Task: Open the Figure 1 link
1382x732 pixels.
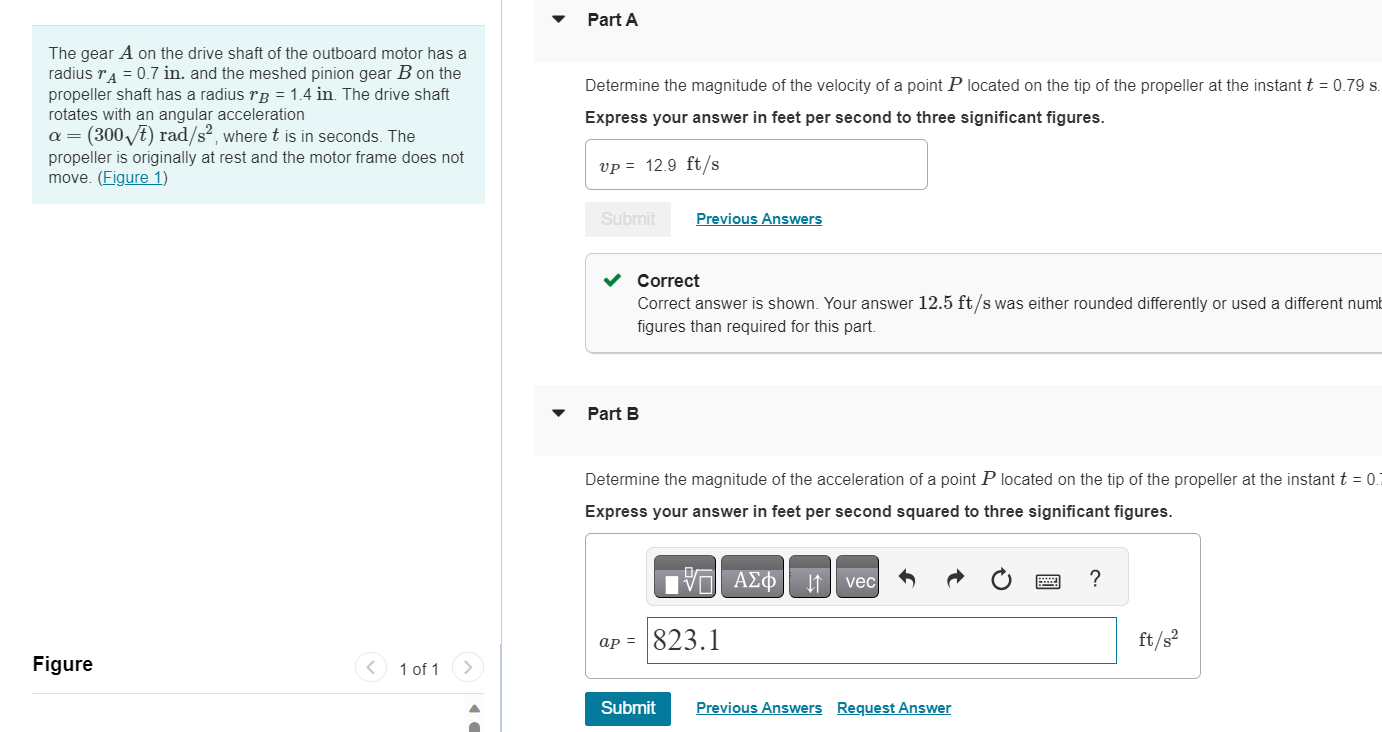Action: pos(133,178)
